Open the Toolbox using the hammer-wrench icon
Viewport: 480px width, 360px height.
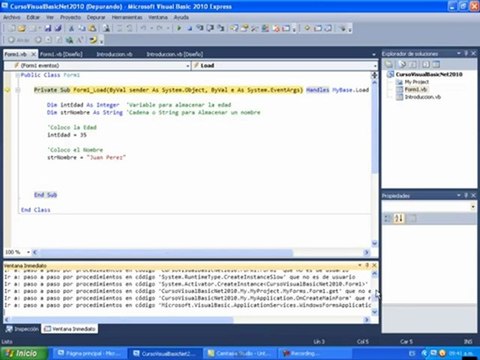point(255,29)
